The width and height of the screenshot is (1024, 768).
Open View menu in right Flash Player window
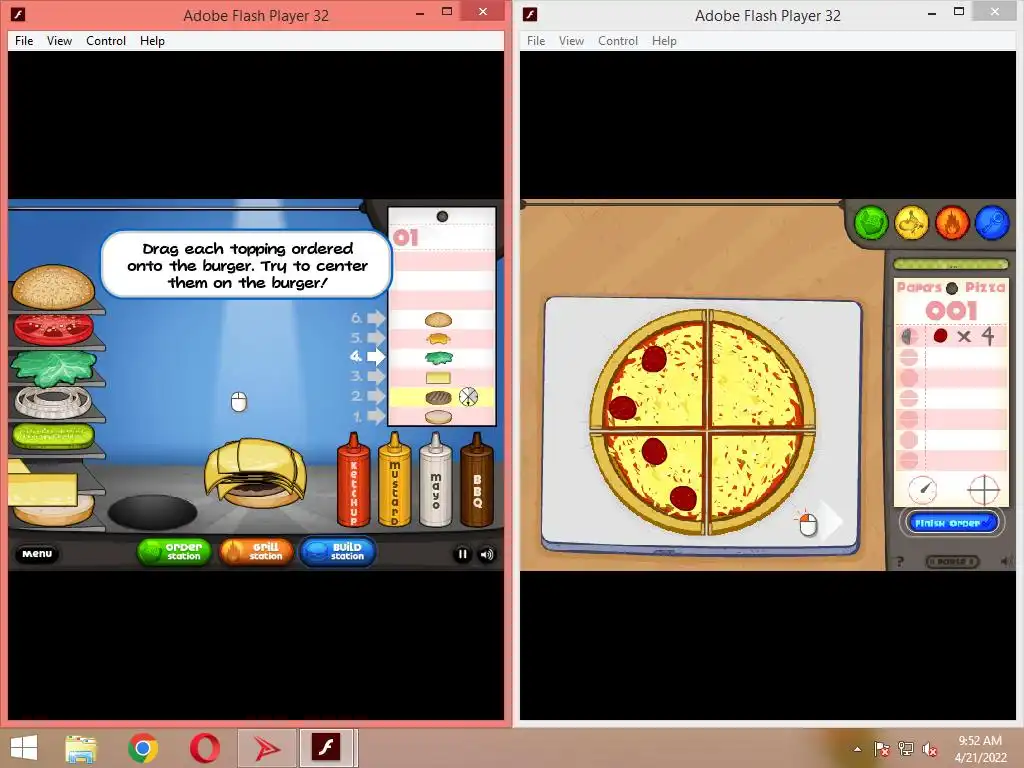tap(571, 40)
